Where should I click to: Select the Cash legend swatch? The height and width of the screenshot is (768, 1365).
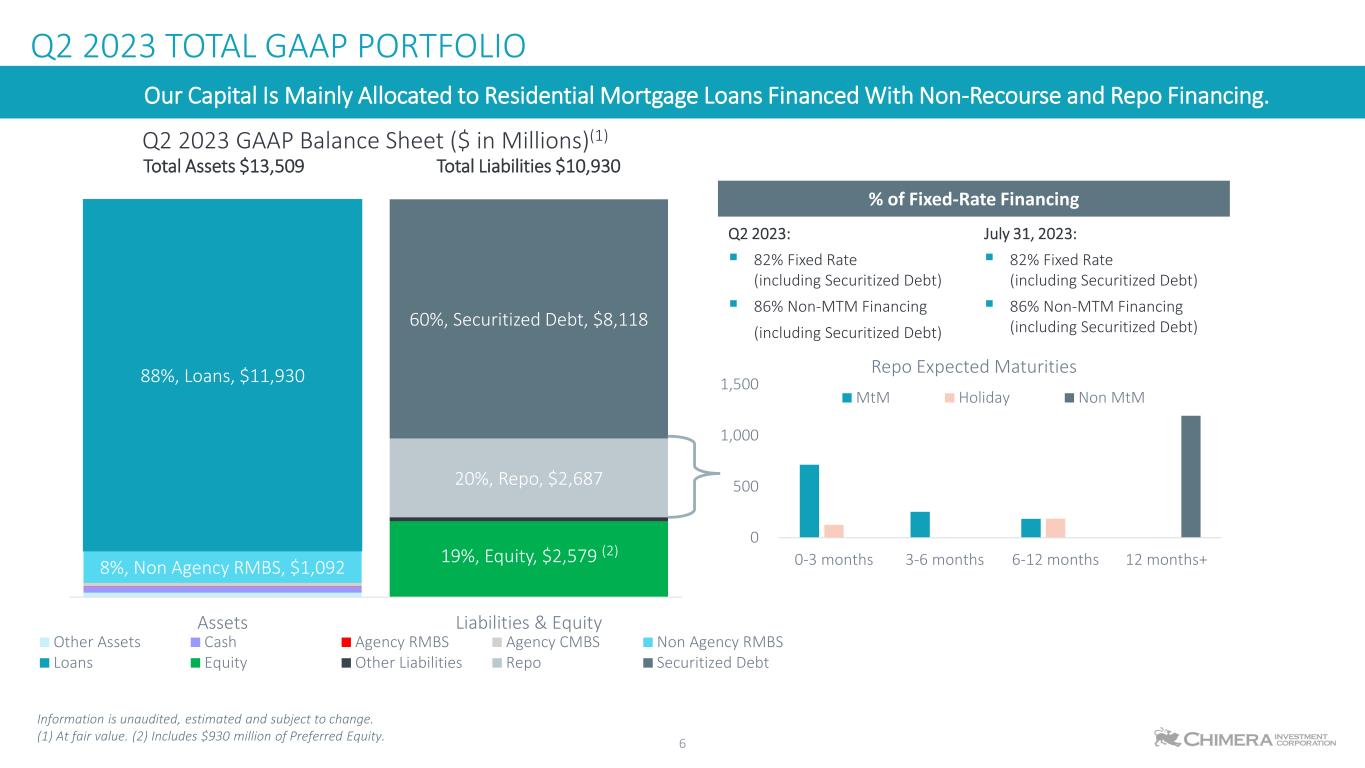click(x=196, y=642)
